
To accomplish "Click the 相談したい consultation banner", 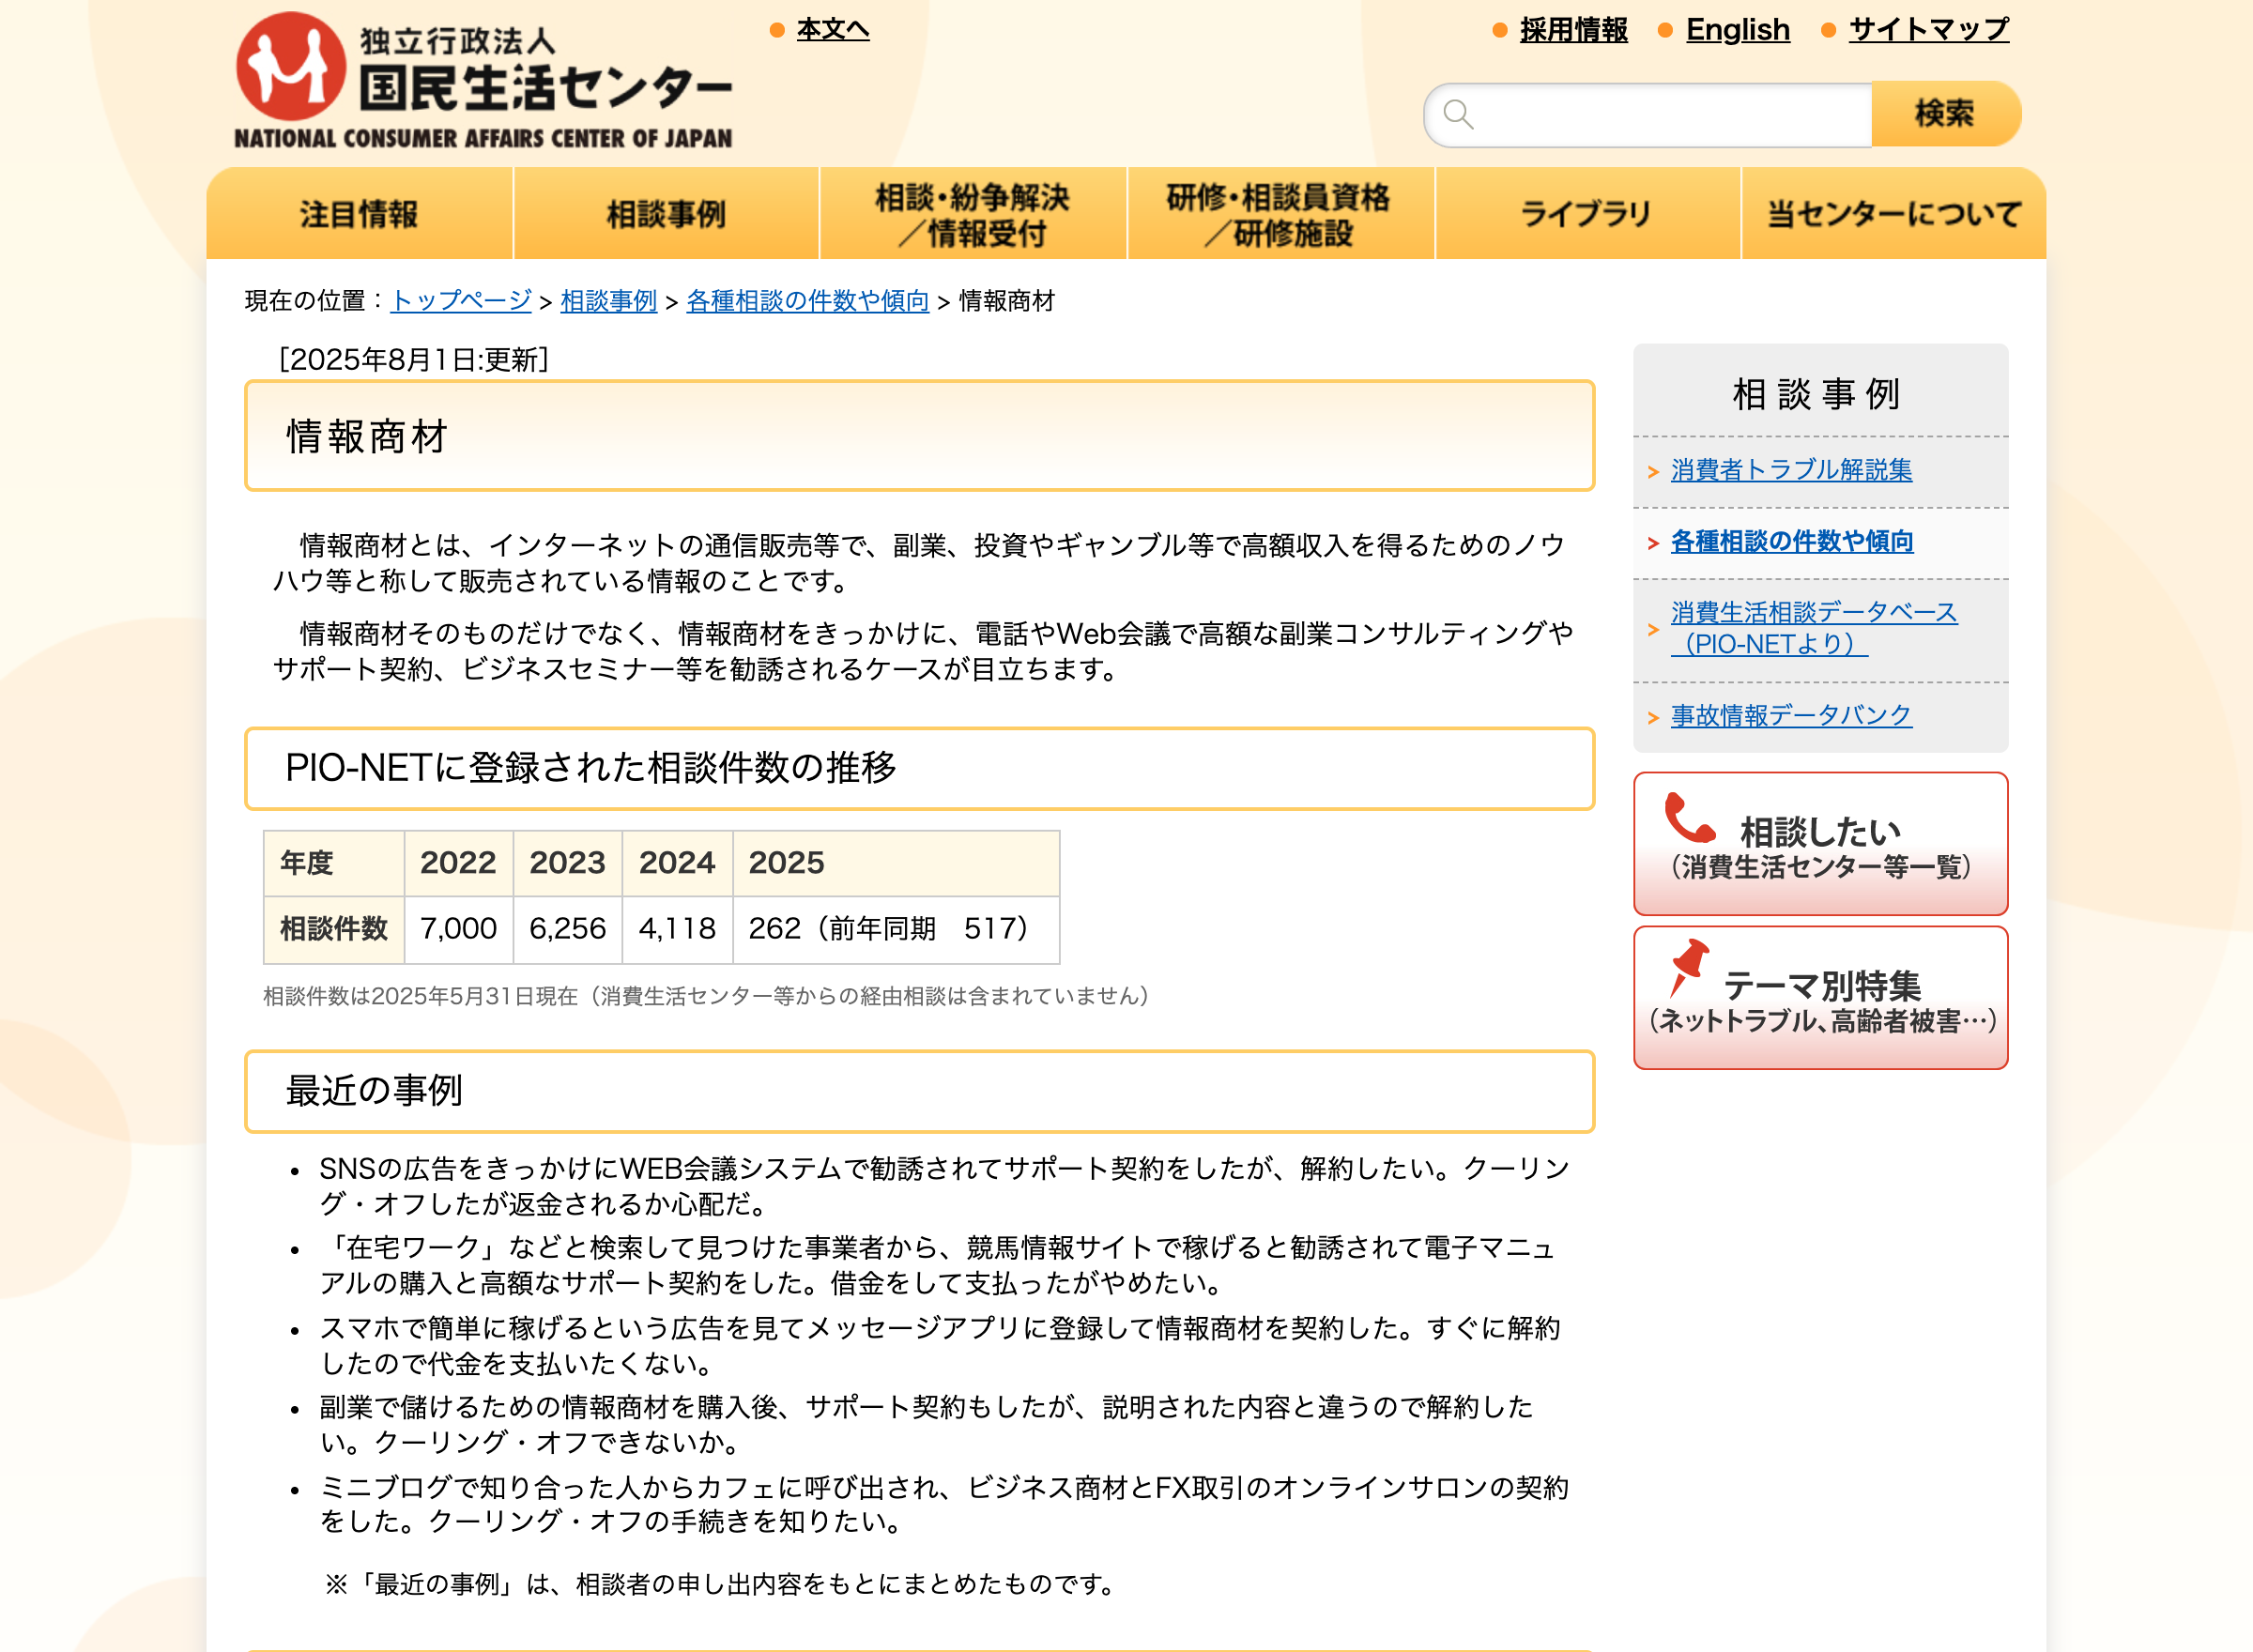I will [x=1820, y=843].
